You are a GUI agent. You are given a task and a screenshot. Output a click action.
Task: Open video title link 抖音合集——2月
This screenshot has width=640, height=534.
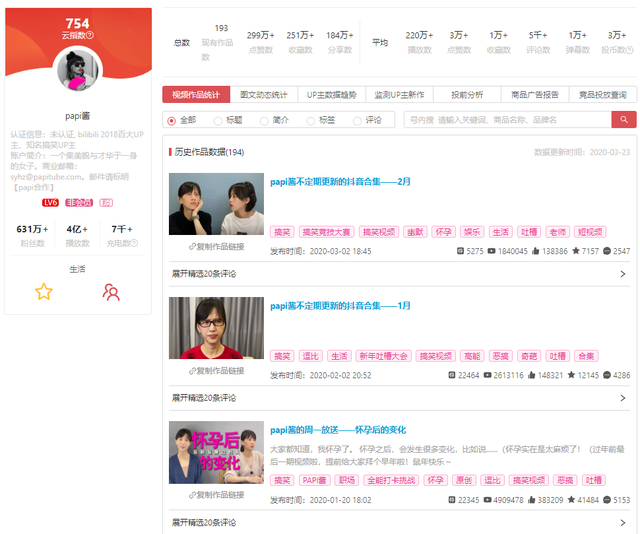[340, 181]
